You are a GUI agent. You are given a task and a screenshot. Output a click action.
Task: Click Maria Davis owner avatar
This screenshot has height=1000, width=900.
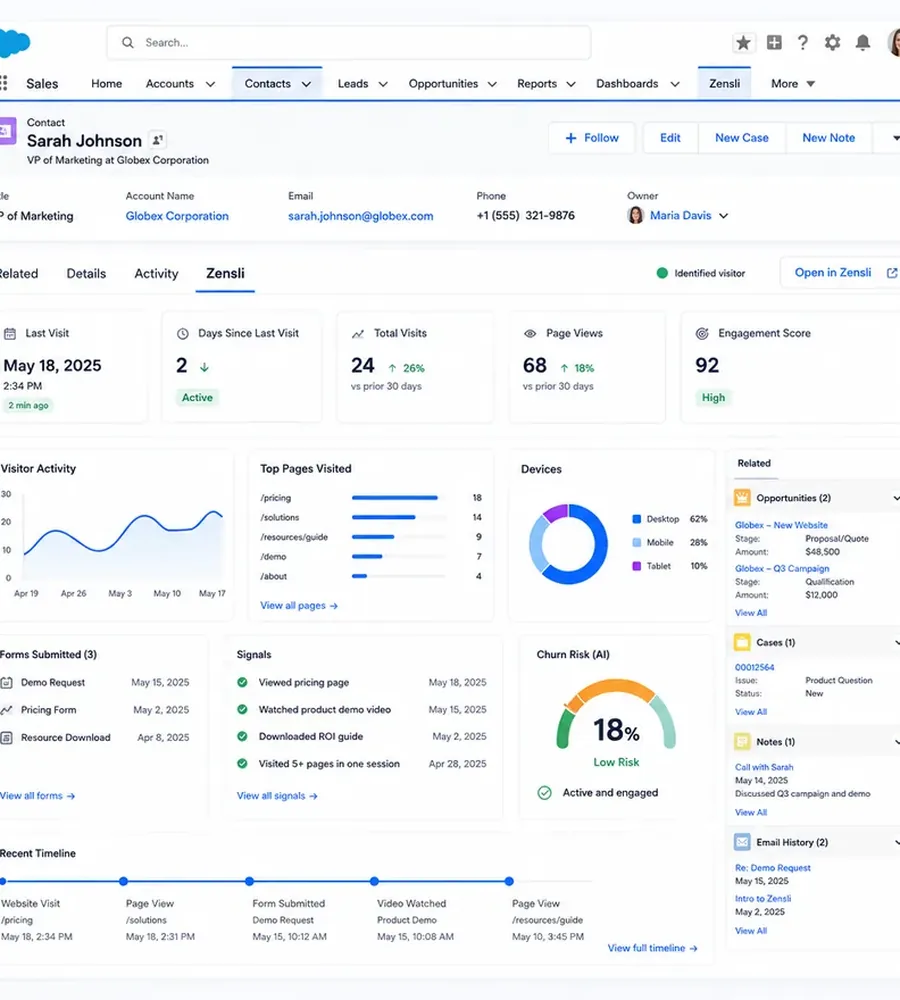click(x=636, y=216)
